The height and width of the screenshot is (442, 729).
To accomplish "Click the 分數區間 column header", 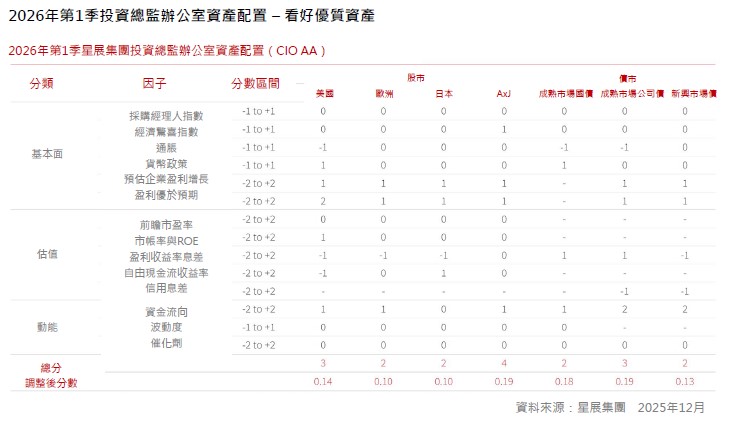I will pyautogui.click(x=255, y=83).
